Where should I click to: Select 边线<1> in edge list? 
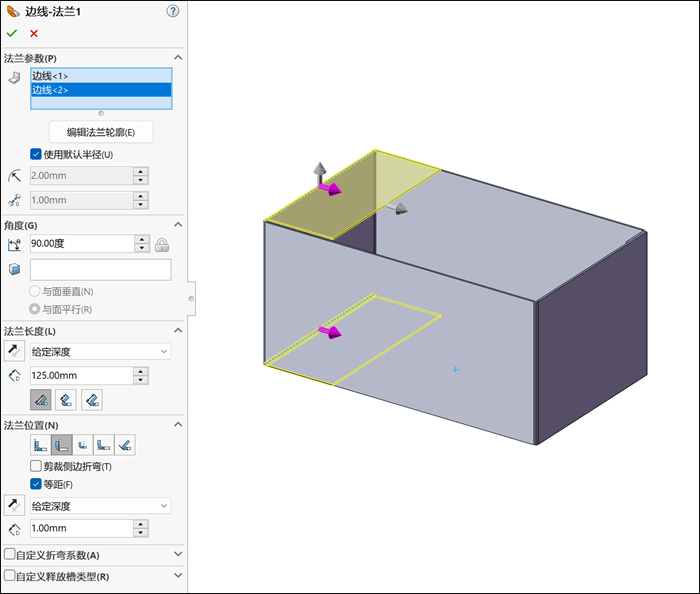point(101,76)
